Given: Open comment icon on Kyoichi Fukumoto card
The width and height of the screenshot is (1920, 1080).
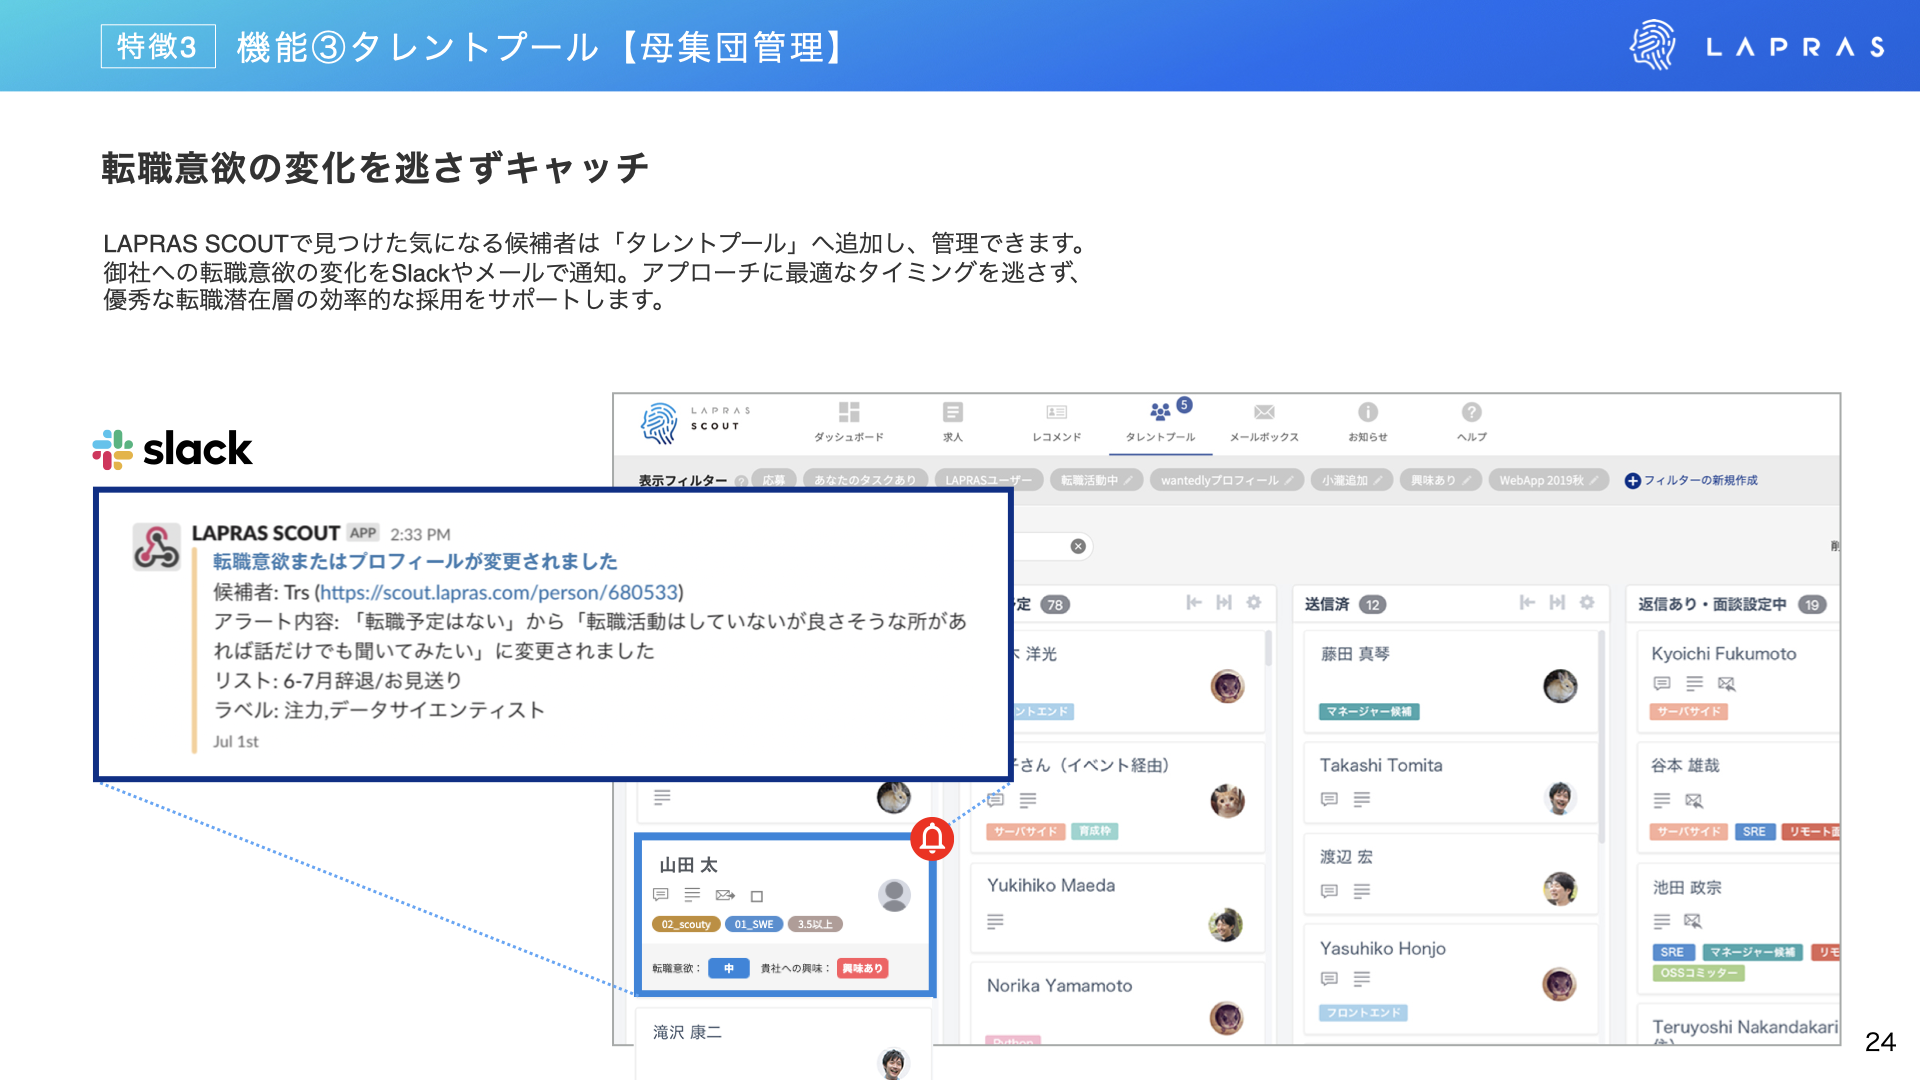Looking at the screenshot, I should point(1662,684).
